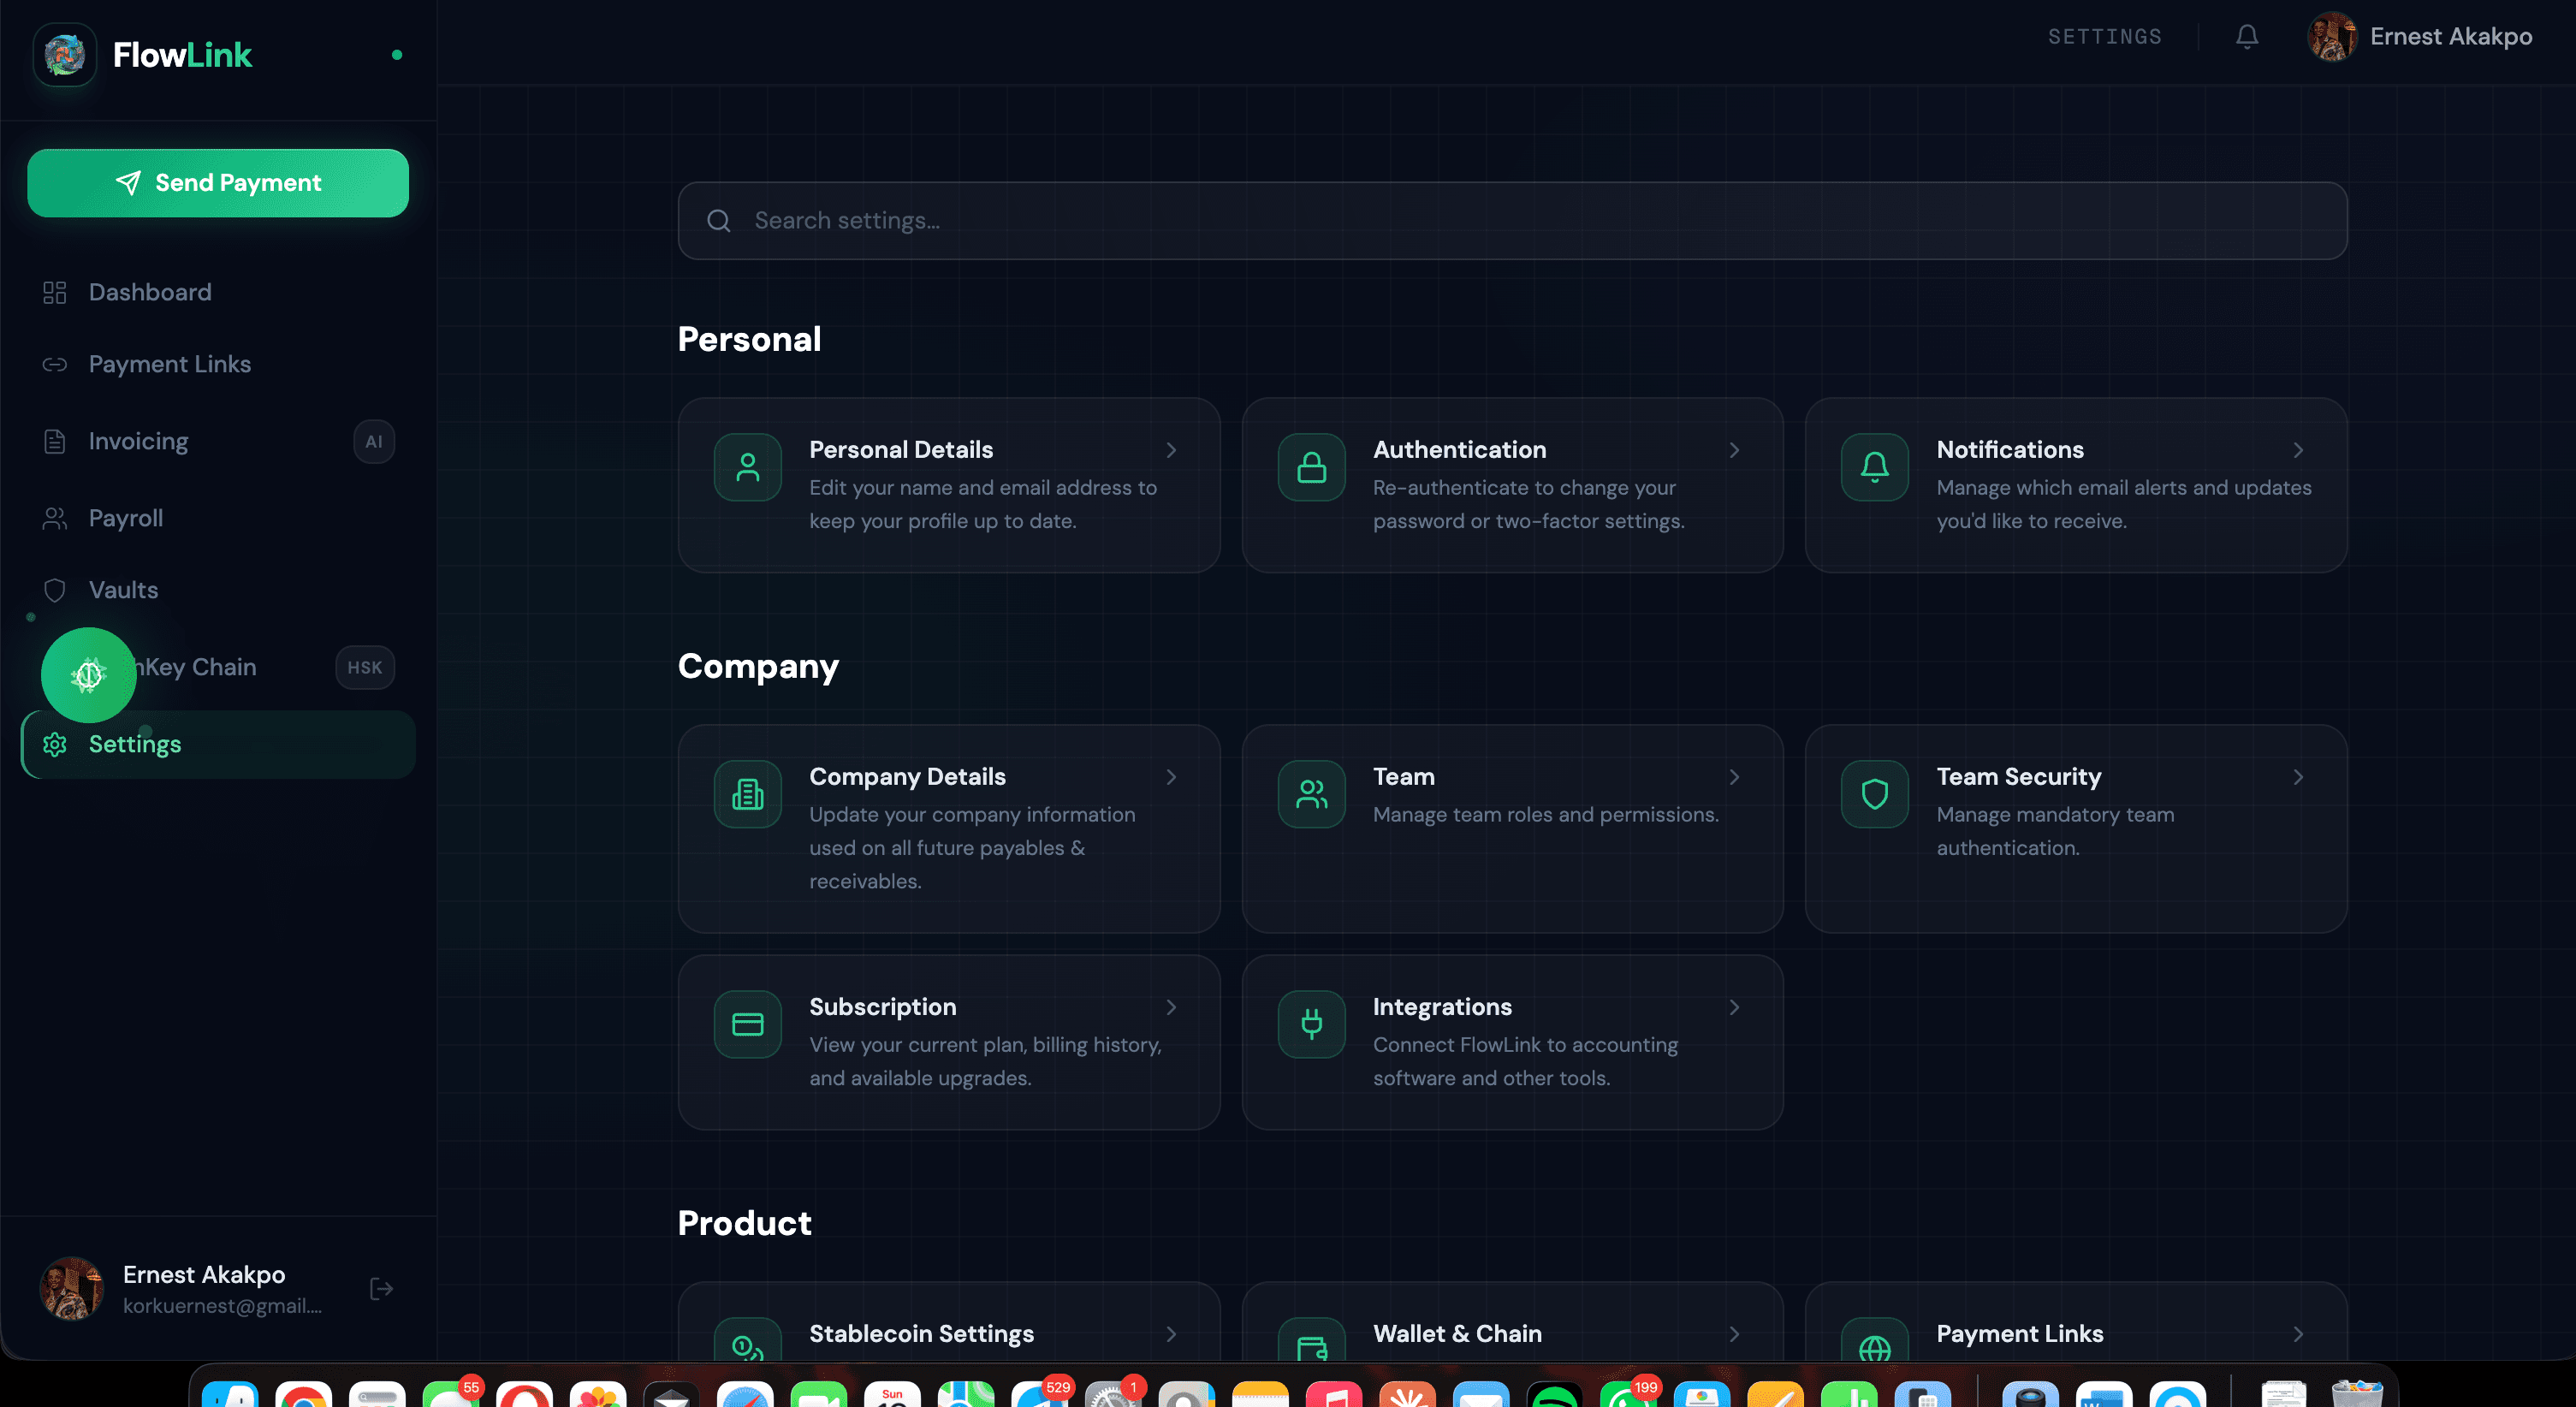
Task: Focus the Search settings input field
Action: (x=1512, y=221)
